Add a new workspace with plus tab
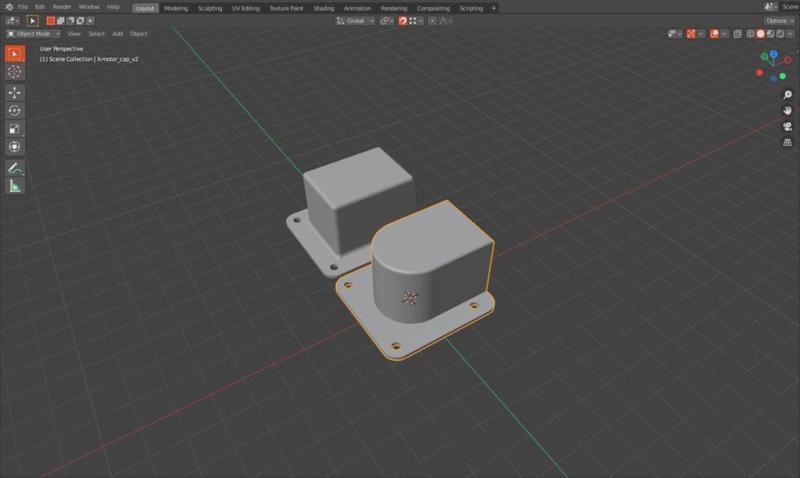800x478 pixels. [x=493, y=8]
